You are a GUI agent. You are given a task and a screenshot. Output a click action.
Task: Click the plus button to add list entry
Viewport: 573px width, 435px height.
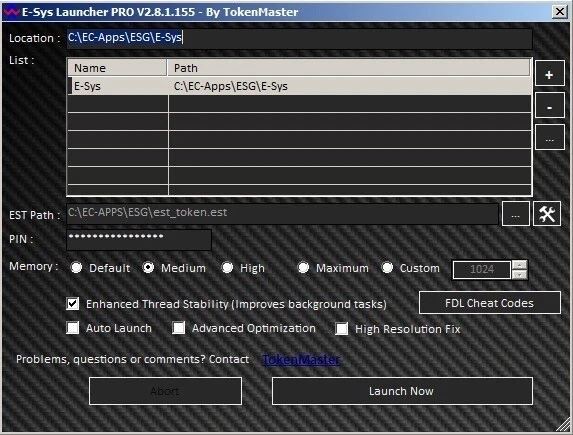pos(550,74)
